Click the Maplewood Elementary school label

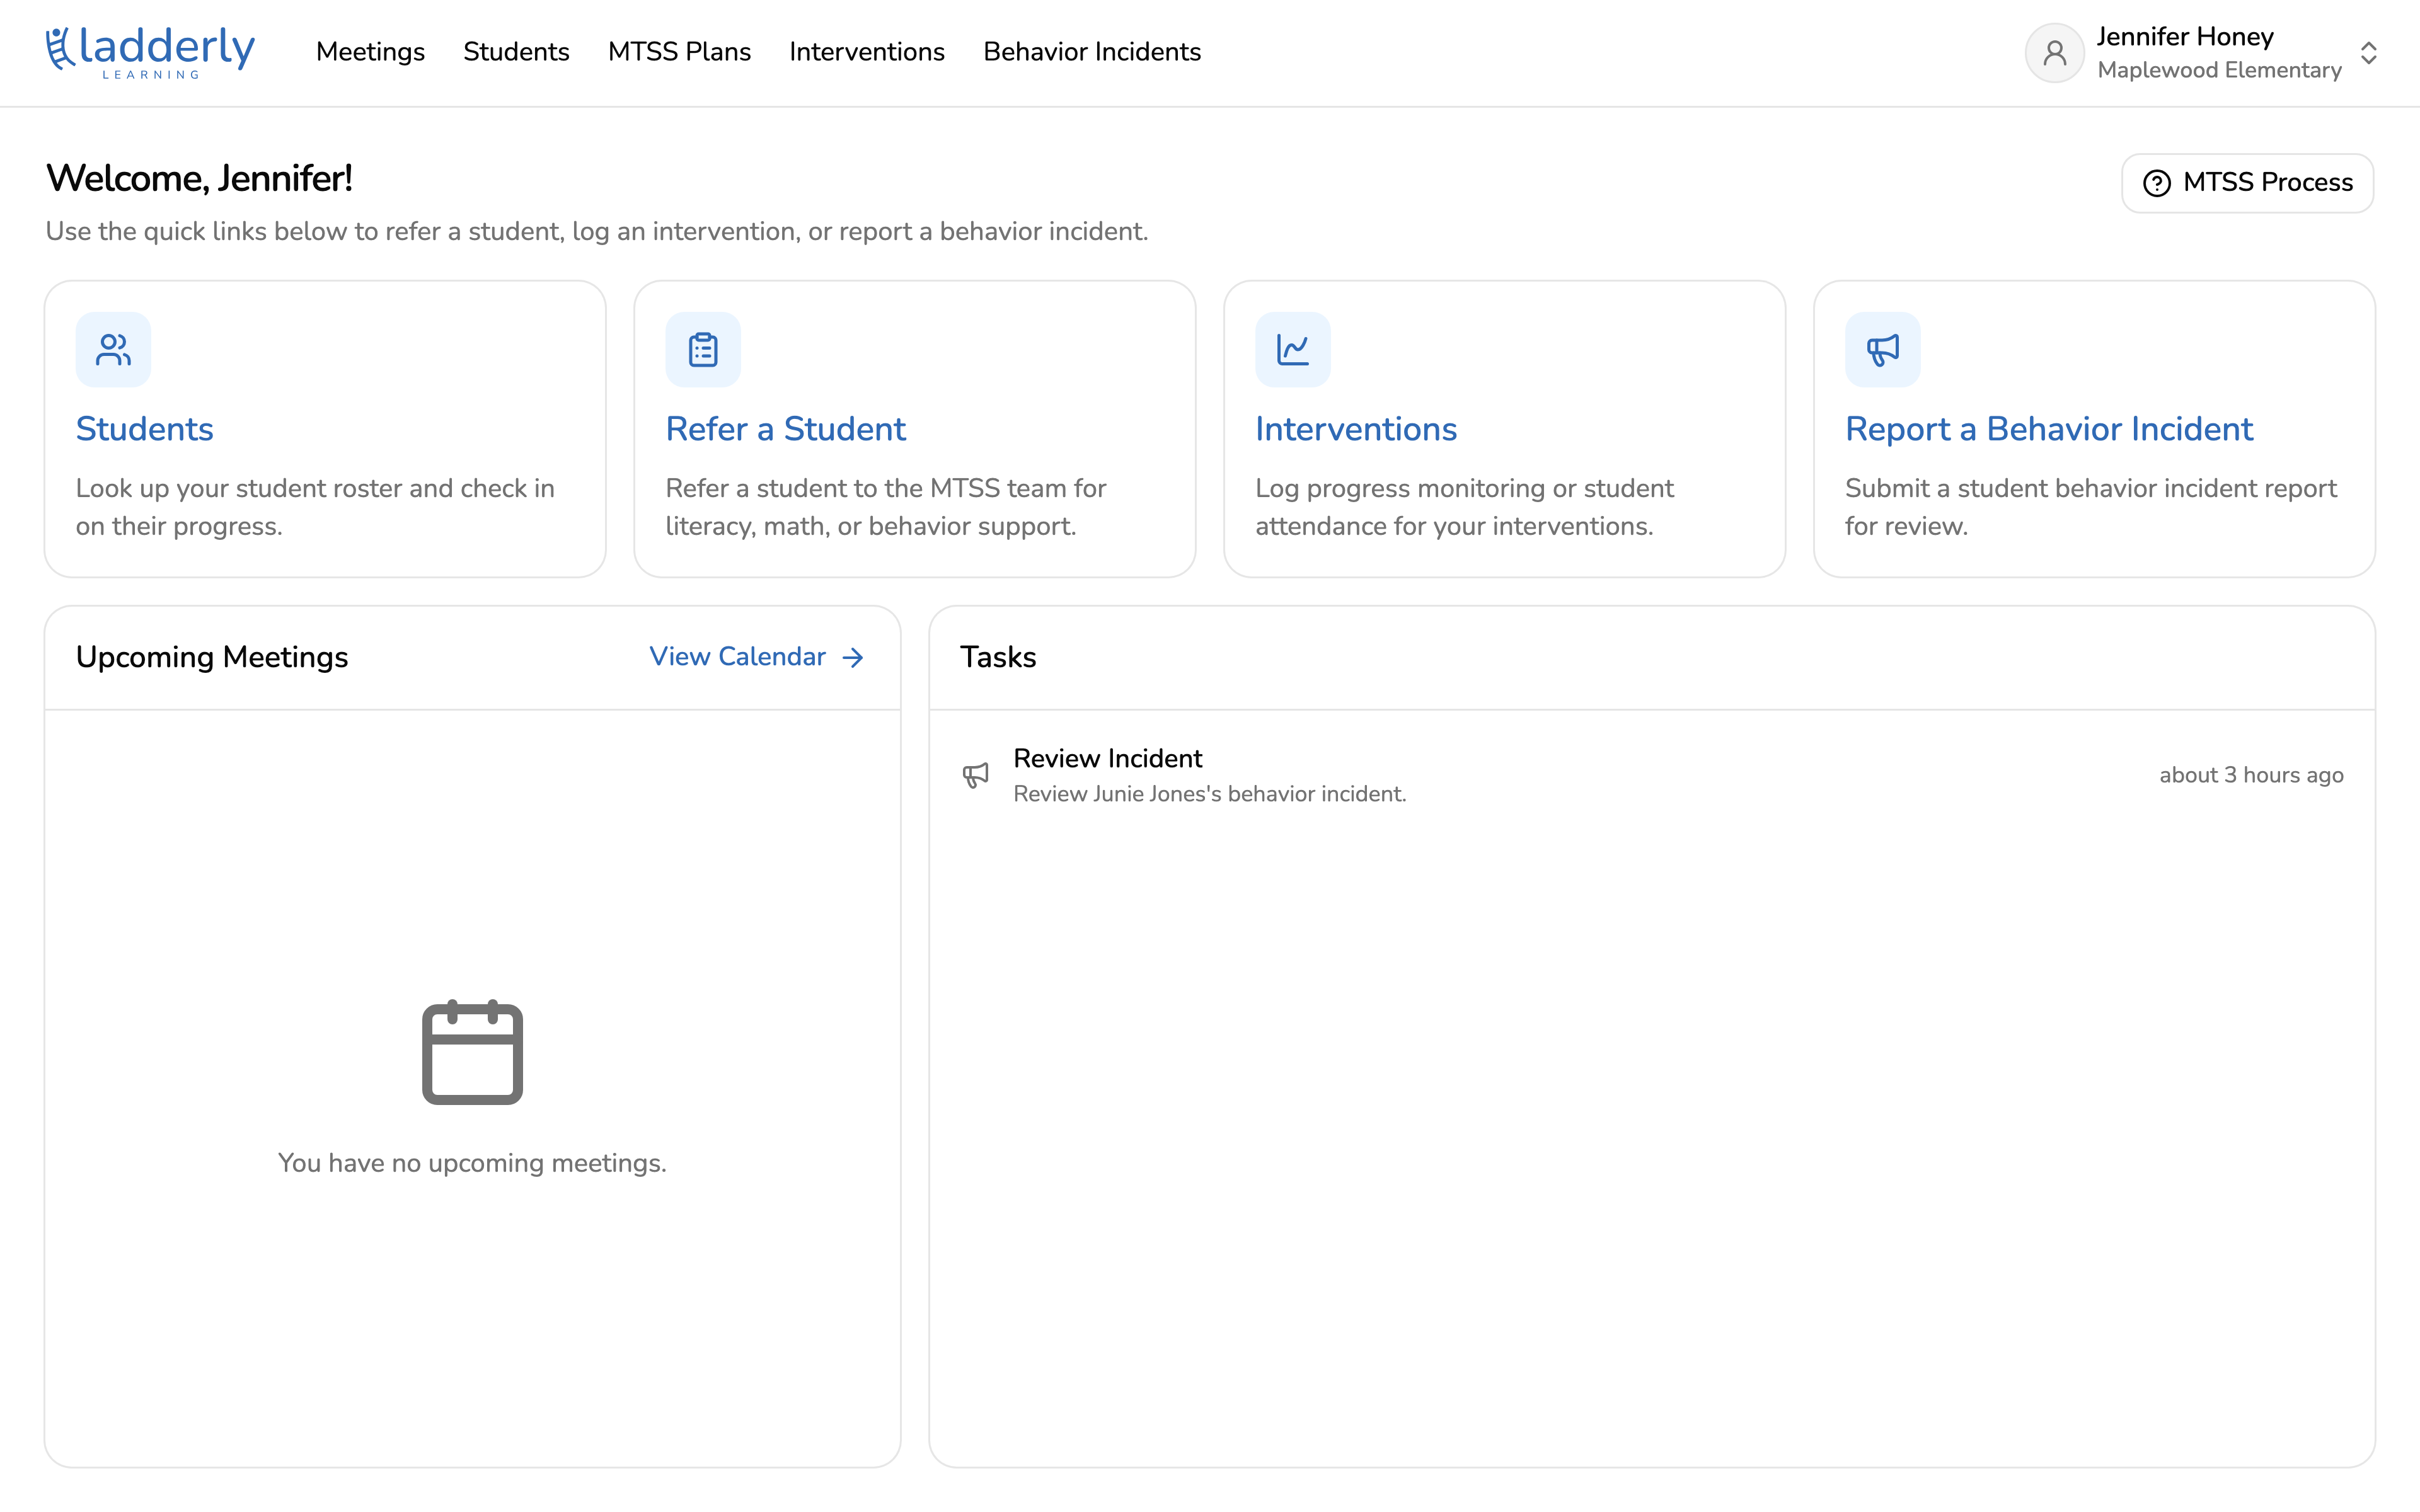pyautogui.click(x=2219, y=70)
